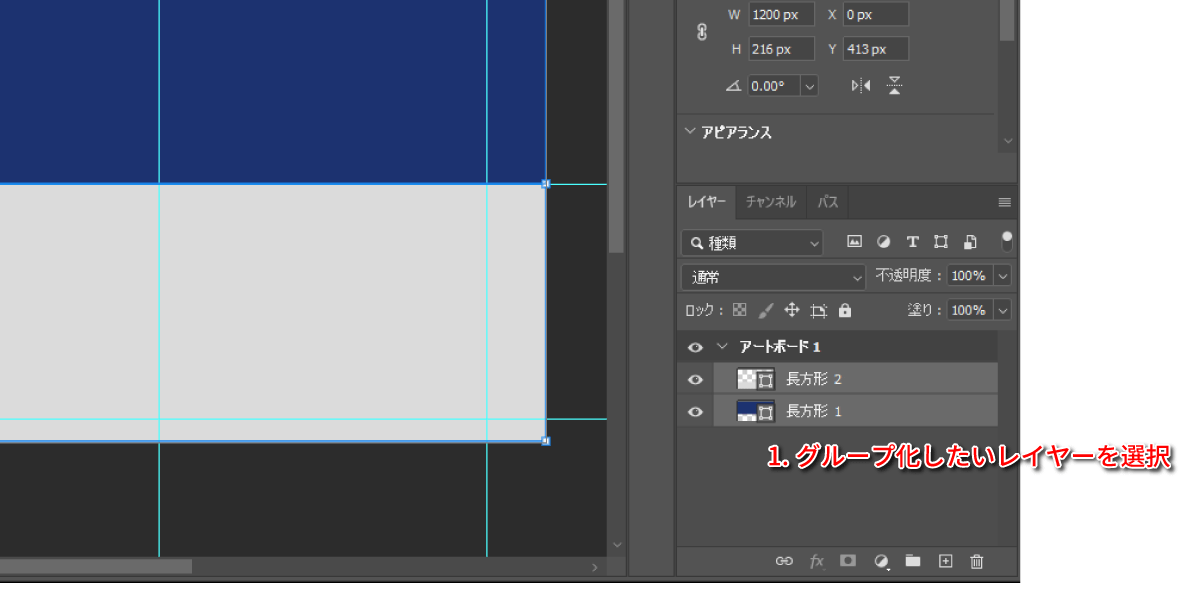This screenshot has height=600, width=1200.
Task: Lock layer position move icon
Action: coord(792,310)
